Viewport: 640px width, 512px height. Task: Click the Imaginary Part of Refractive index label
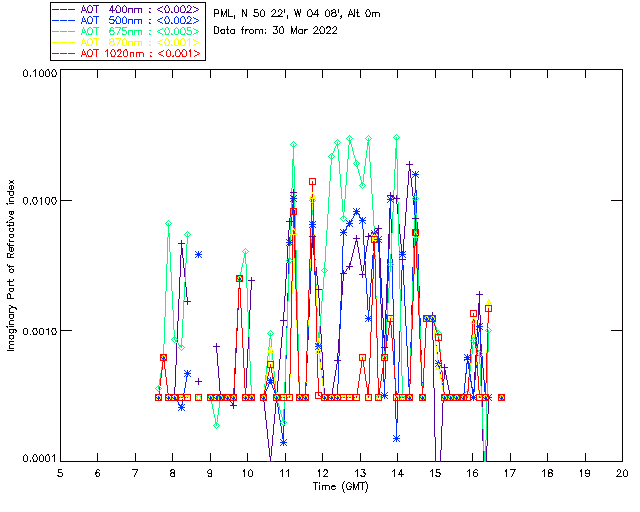tap(11, 265)
